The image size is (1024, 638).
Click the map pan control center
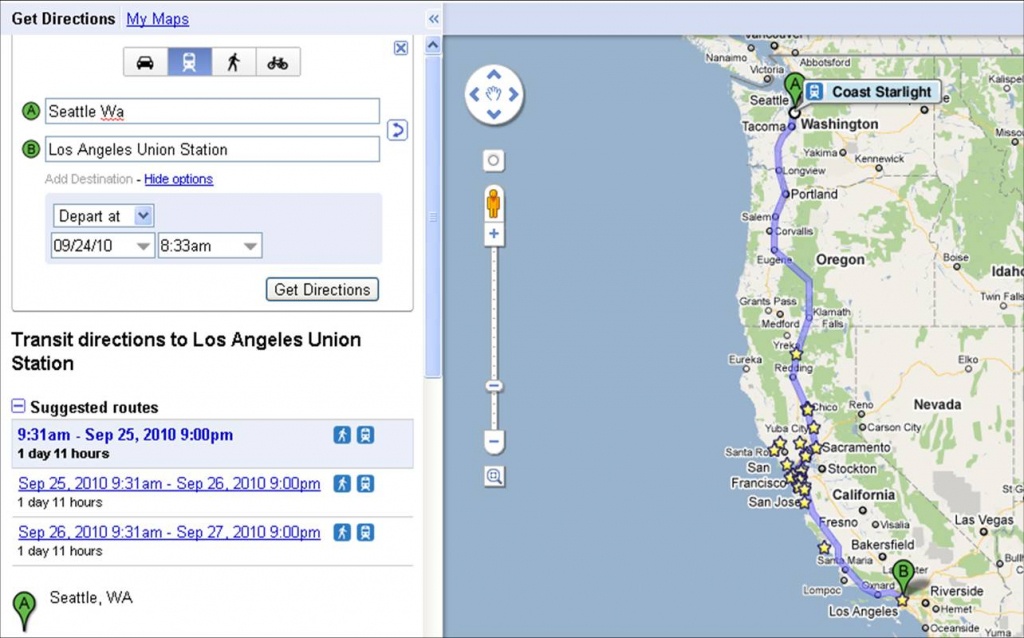[493, 95]
